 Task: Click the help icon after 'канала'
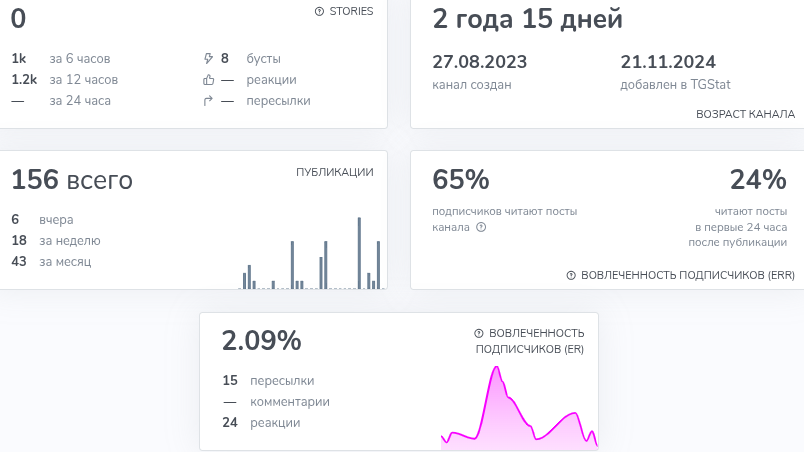pyautogui.click(x=481, y=227)
